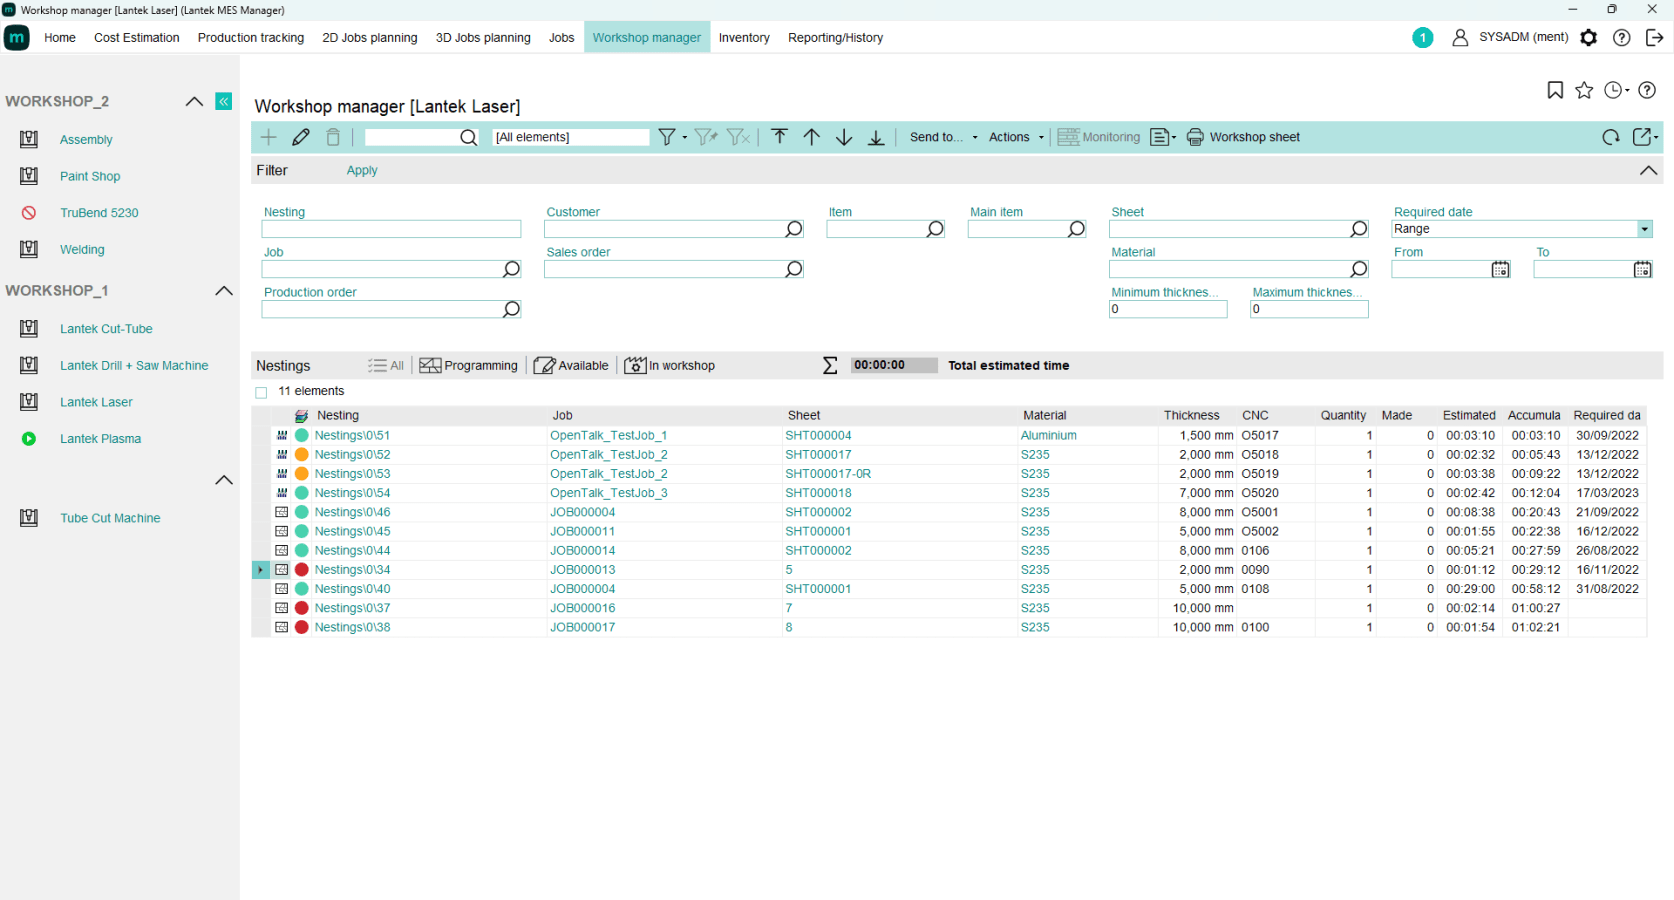Toggle the In workshop nestings filter
This screenshot has width=1674, height=900.
pos(670,366)
